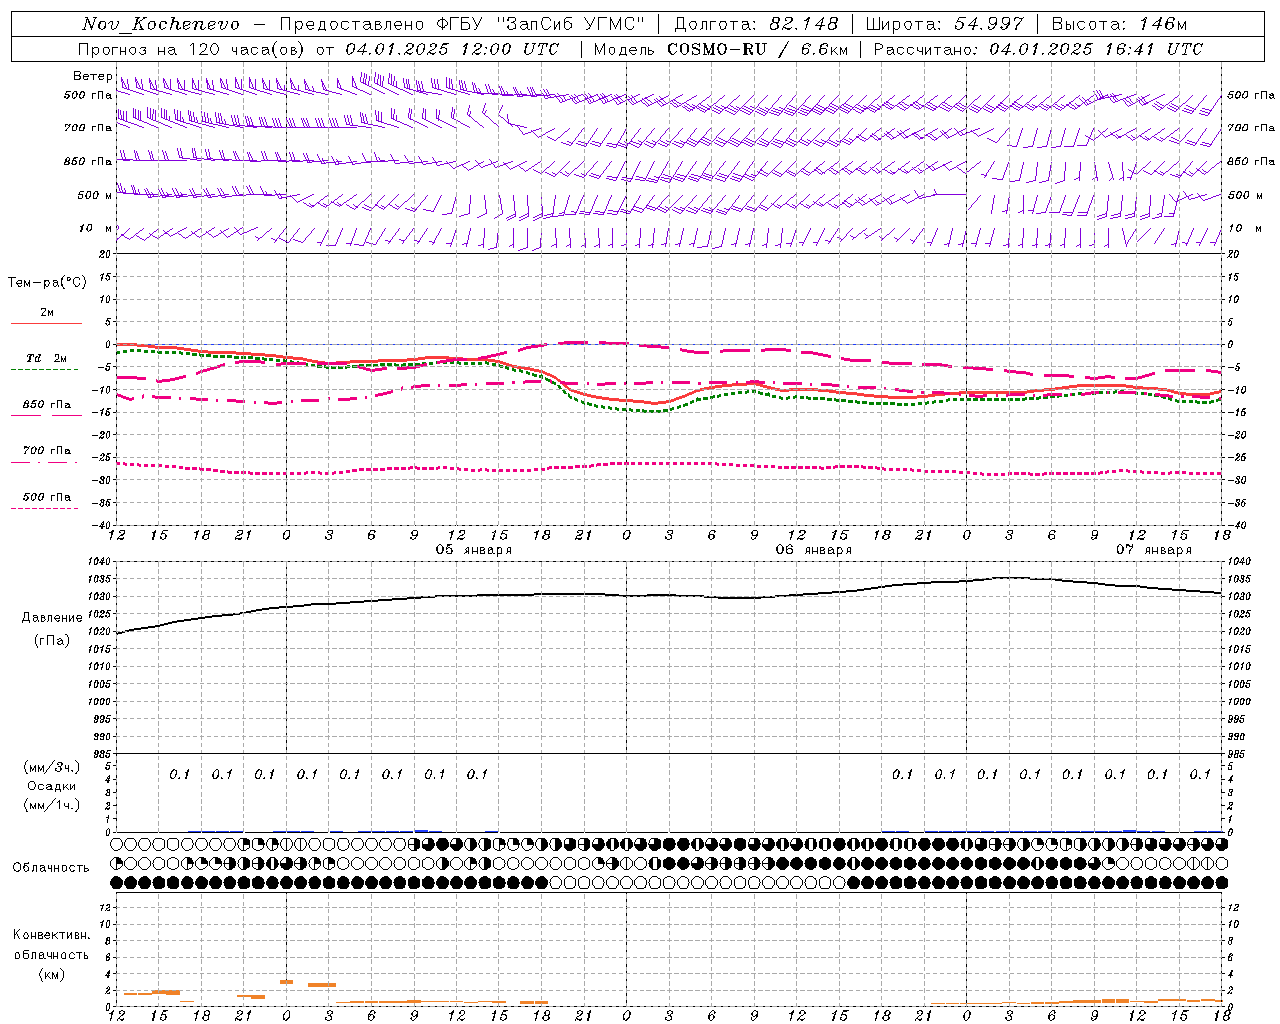Click the 05 января date label
1280x1024 pixels.
474,550
